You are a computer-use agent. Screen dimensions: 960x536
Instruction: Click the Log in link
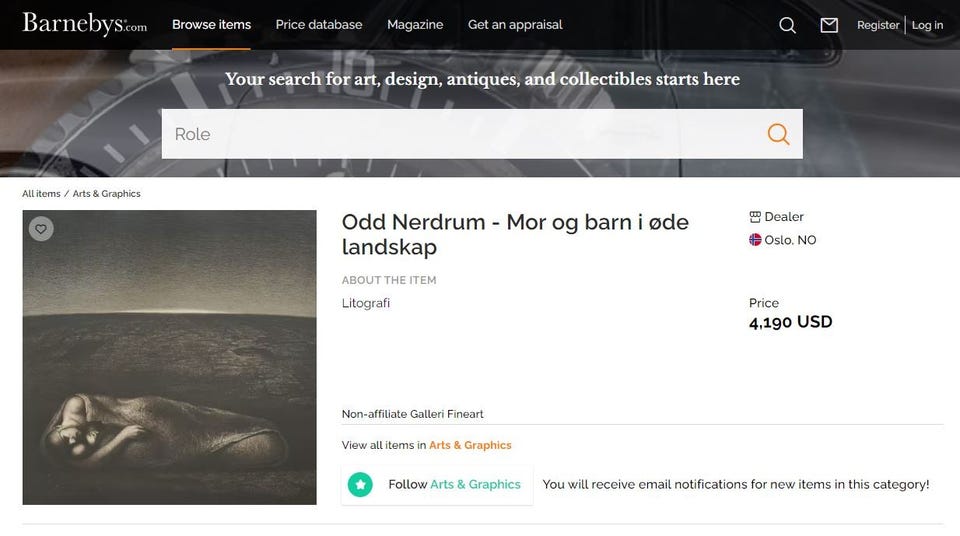[928, 25]
